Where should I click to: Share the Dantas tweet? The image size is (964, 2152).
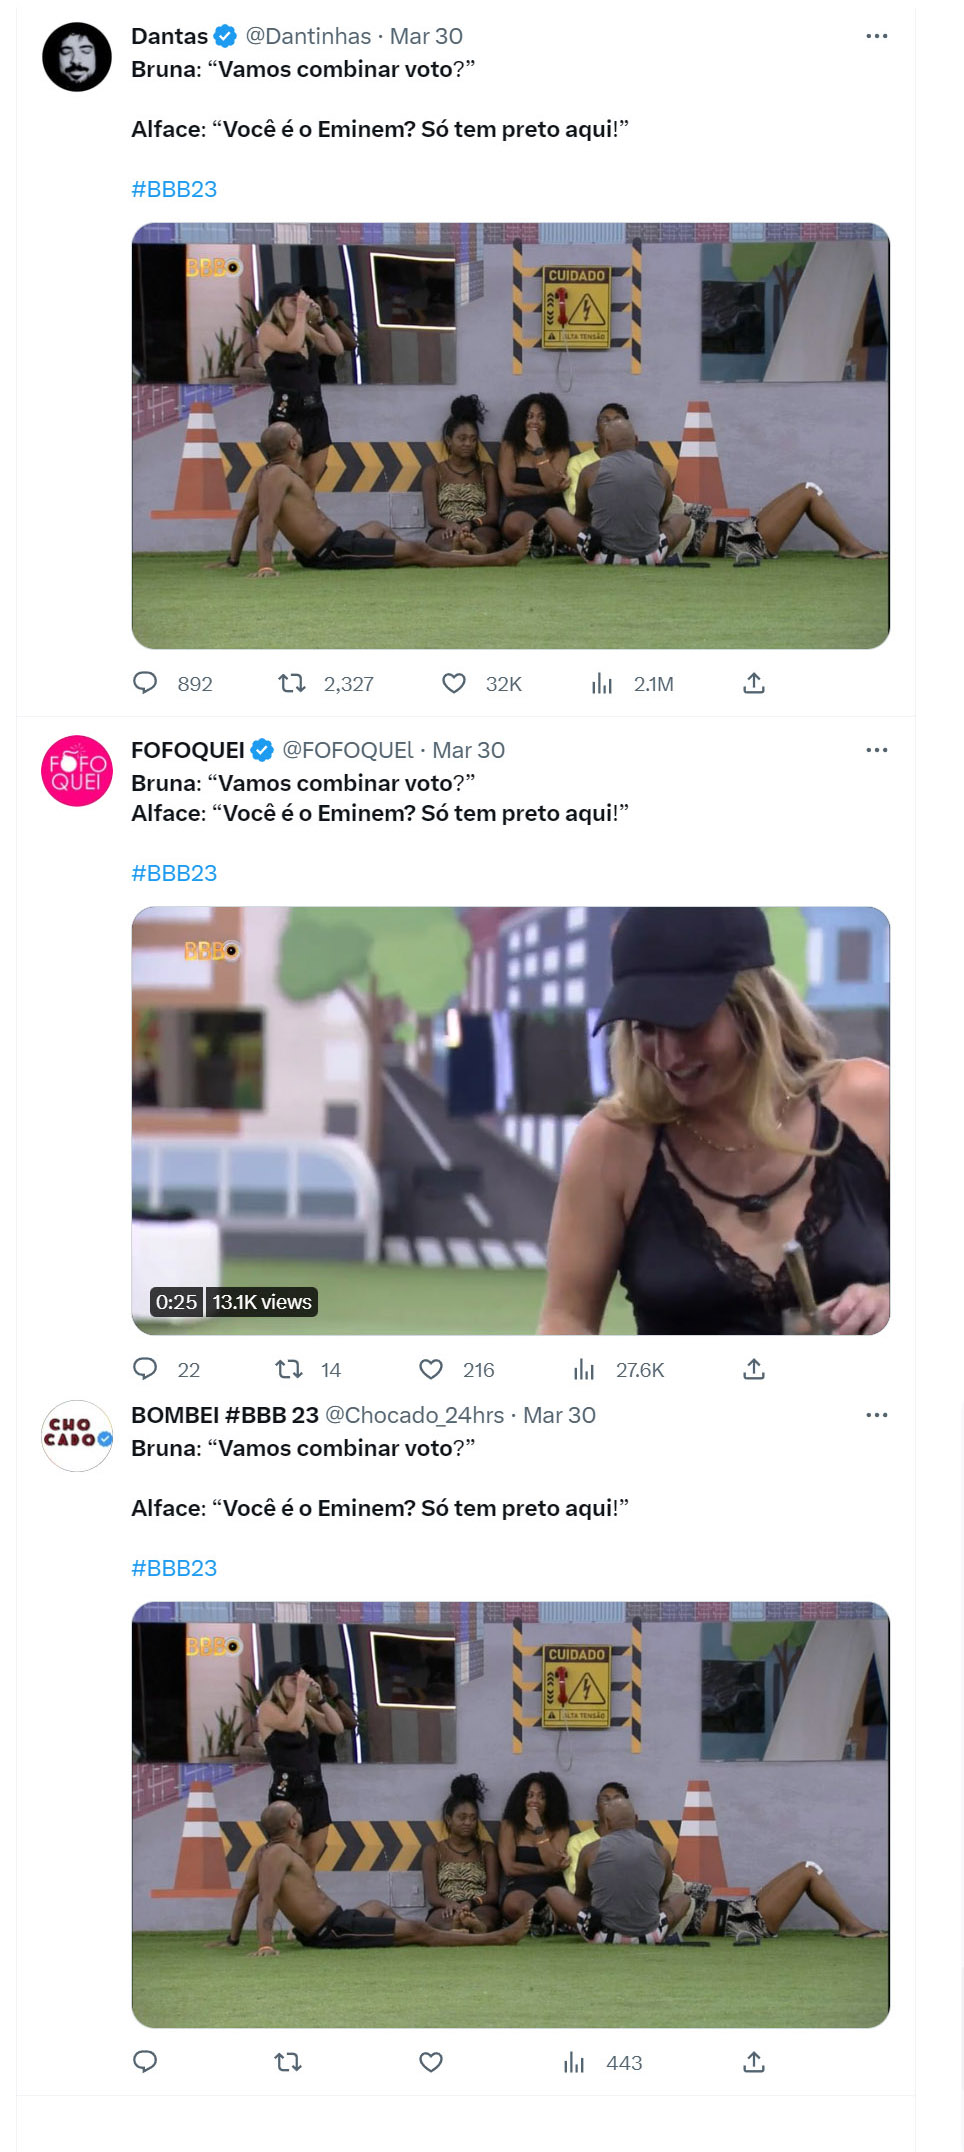click(x=754, y=683)
